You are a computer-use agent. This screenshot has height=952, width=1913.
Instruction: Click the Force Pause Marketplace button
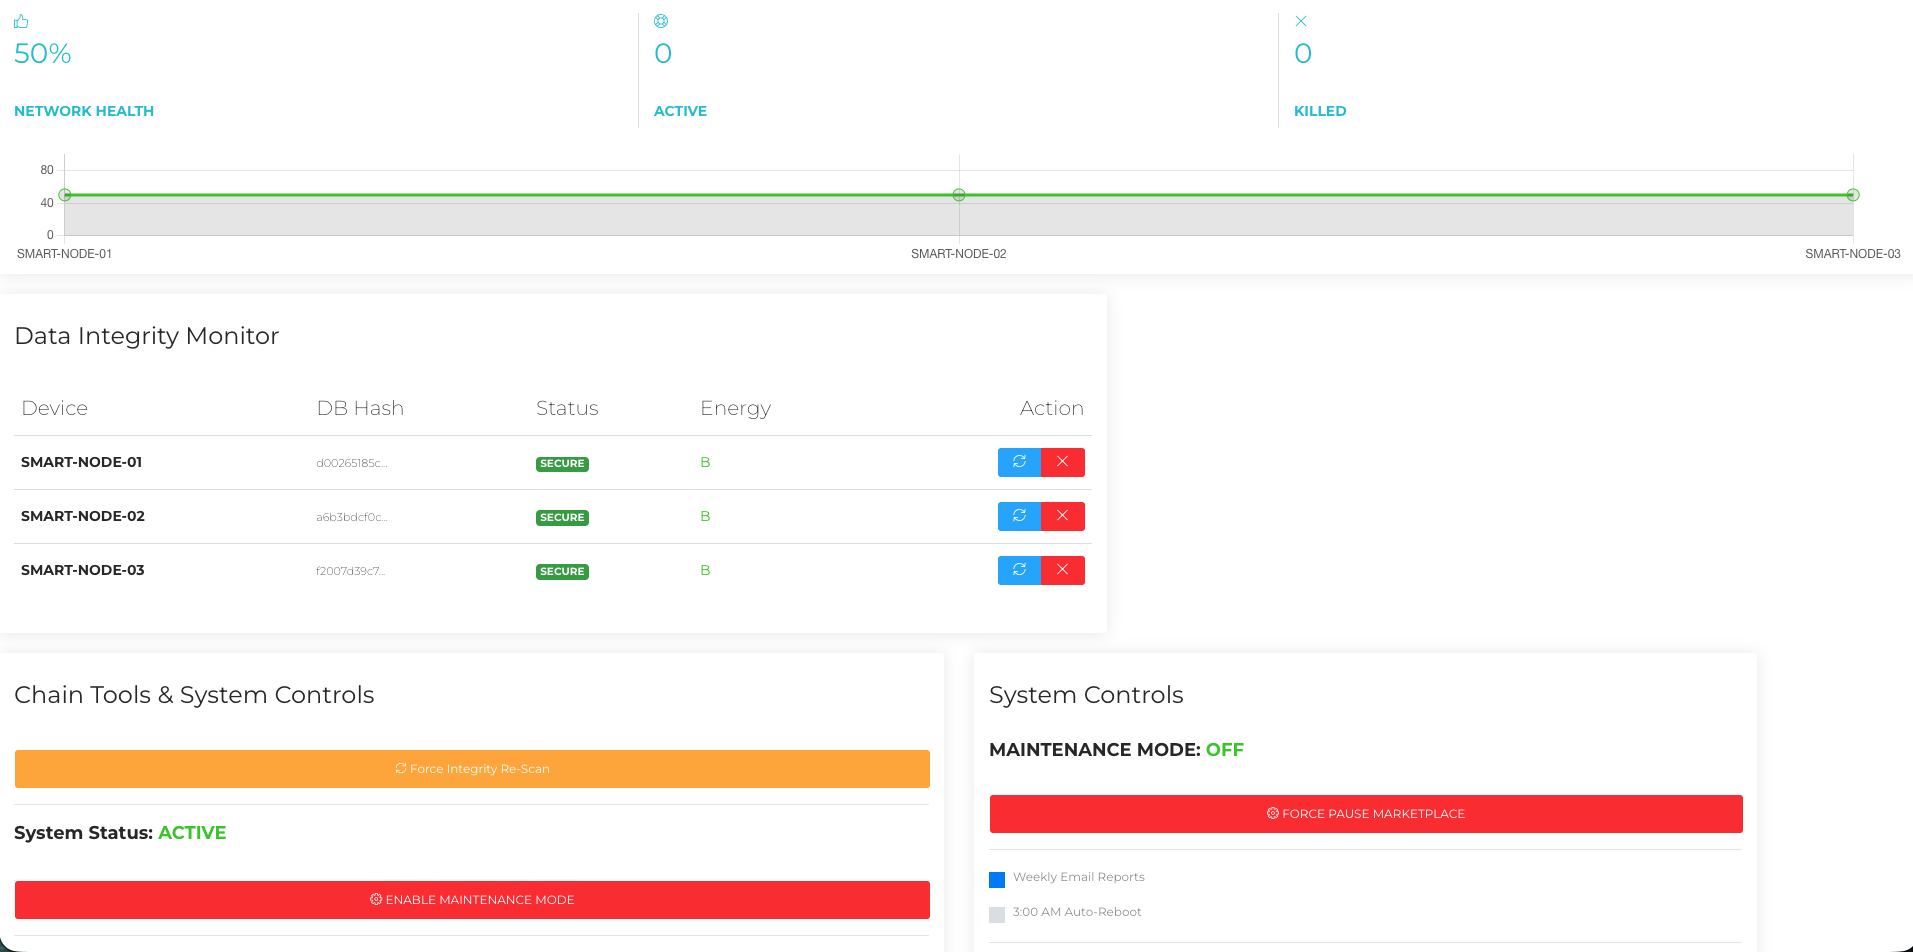[1366, 814]
